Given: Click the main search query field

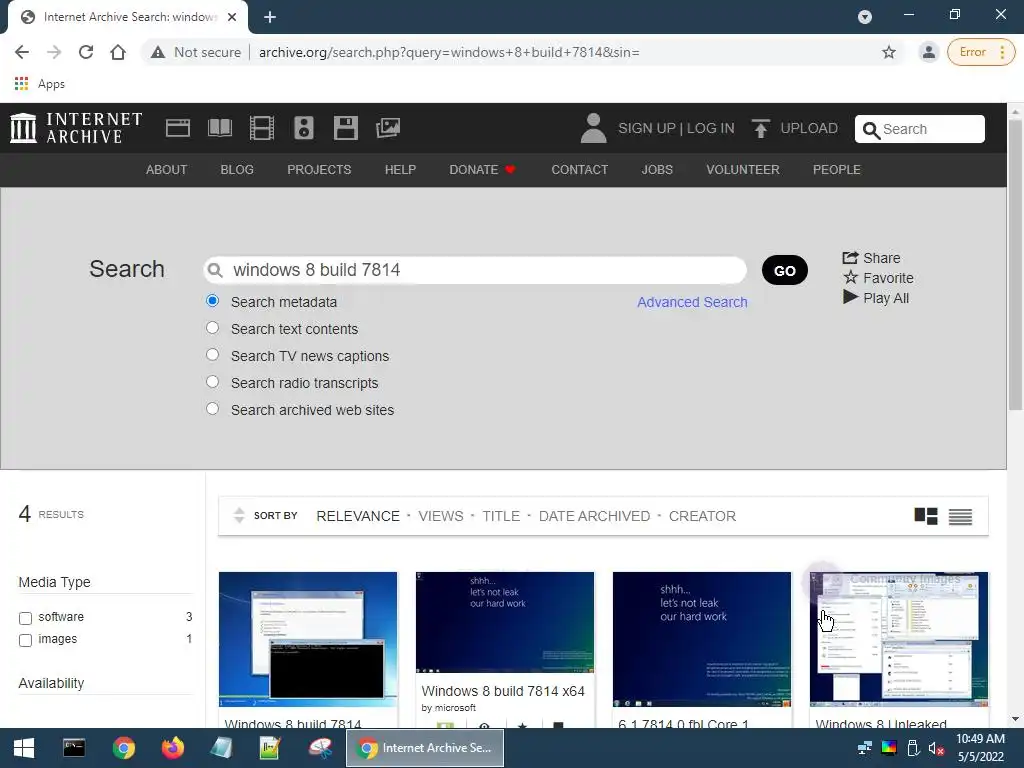Looking at the screenshot, I should pos(475,270).
